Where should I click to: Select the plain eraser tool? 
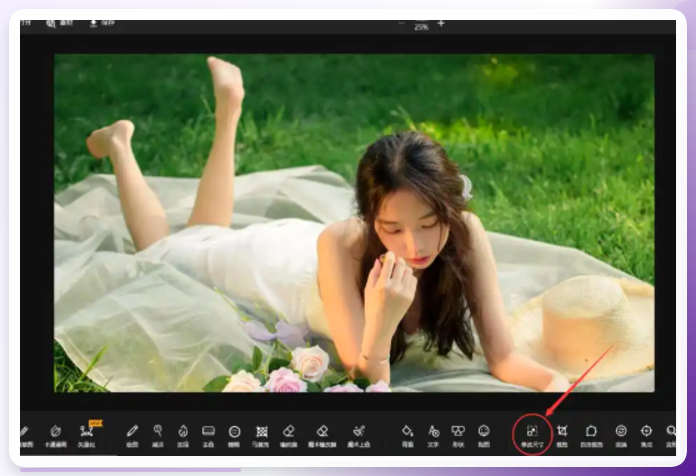[x=289, y=436]
